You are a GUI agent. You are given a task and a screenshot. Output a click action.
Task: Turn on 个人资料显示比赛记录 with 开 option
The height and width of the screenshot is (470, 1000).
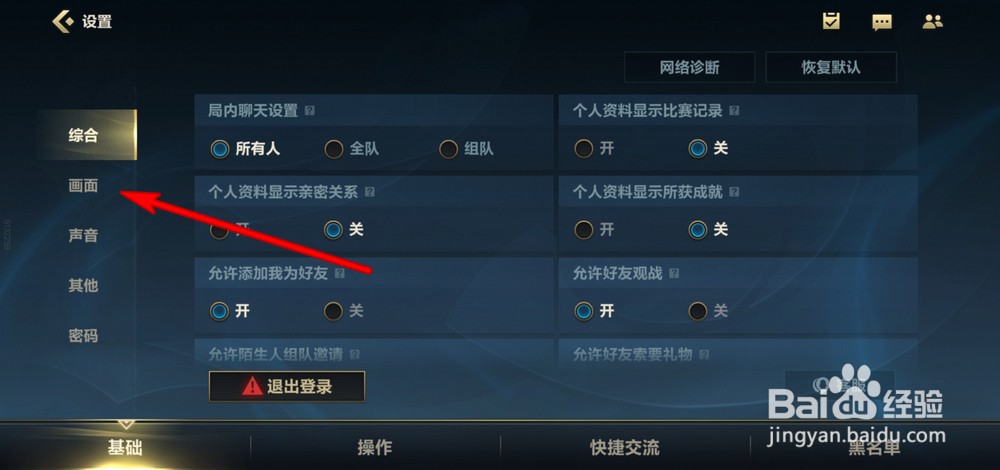(x=594, y=149)
